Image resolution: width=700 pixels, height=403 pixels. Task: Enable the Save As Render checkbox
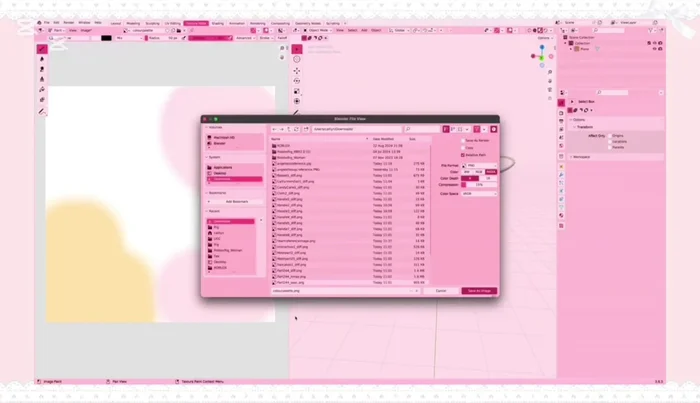pos(463,141)
